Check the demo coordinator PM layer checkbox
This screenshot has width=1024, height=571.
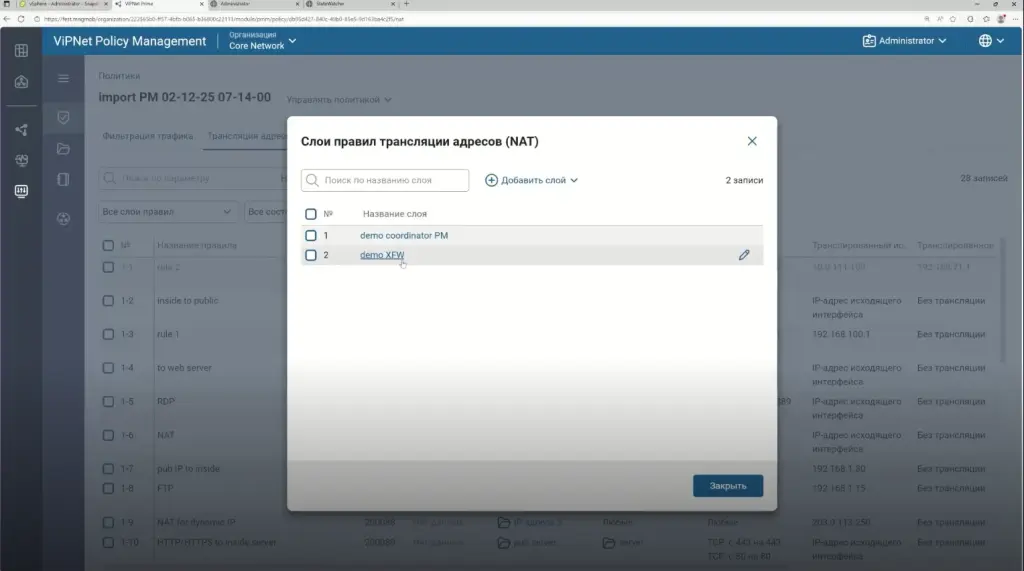(311, 235)
